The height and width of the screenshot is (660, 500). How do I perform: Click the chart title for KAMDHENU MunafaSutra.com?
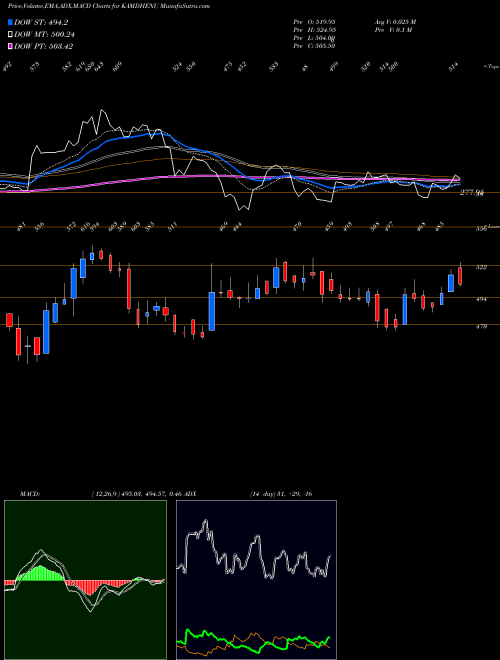(x=109, y=6)
